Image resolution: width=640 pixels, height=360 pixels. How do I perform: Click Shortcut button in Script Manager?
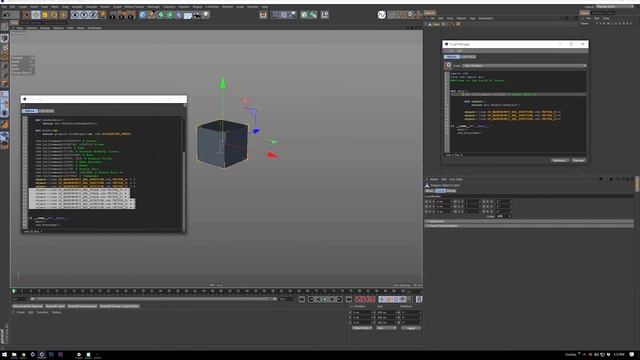pyautogui.click(x=560, y=160)
